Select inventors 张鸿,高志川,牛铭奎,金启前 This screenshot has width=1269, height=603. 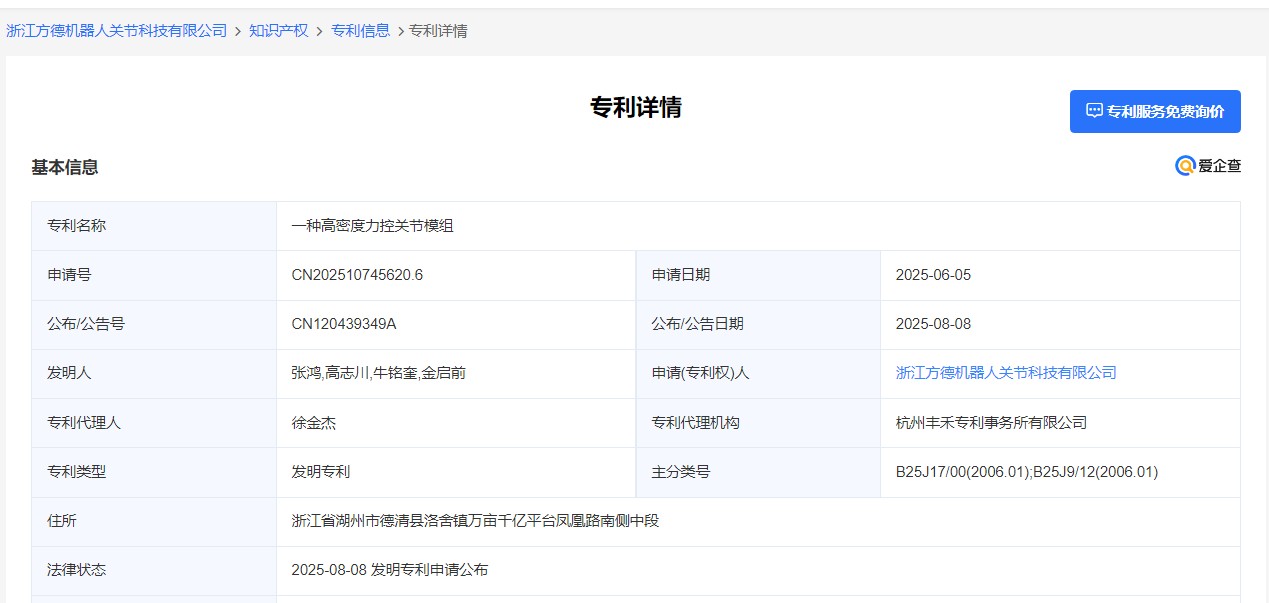point(378,373)
